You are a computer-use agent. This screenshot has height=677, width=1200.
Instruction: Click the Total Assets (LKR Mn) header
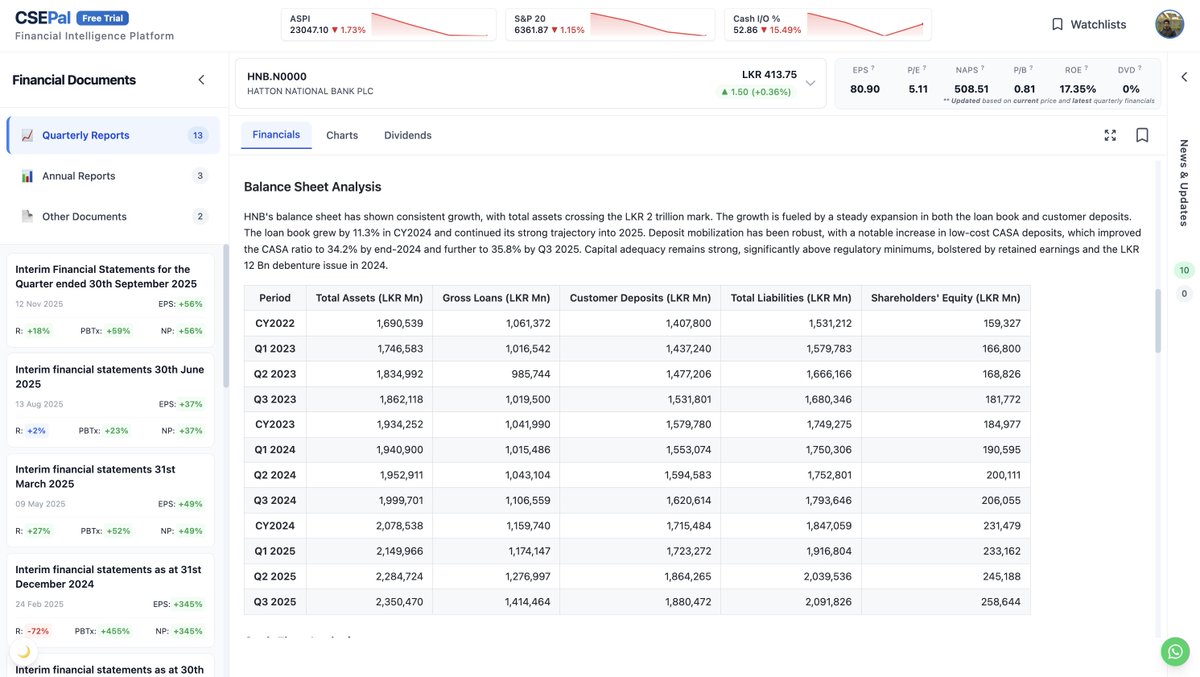[x=369, y=298]
